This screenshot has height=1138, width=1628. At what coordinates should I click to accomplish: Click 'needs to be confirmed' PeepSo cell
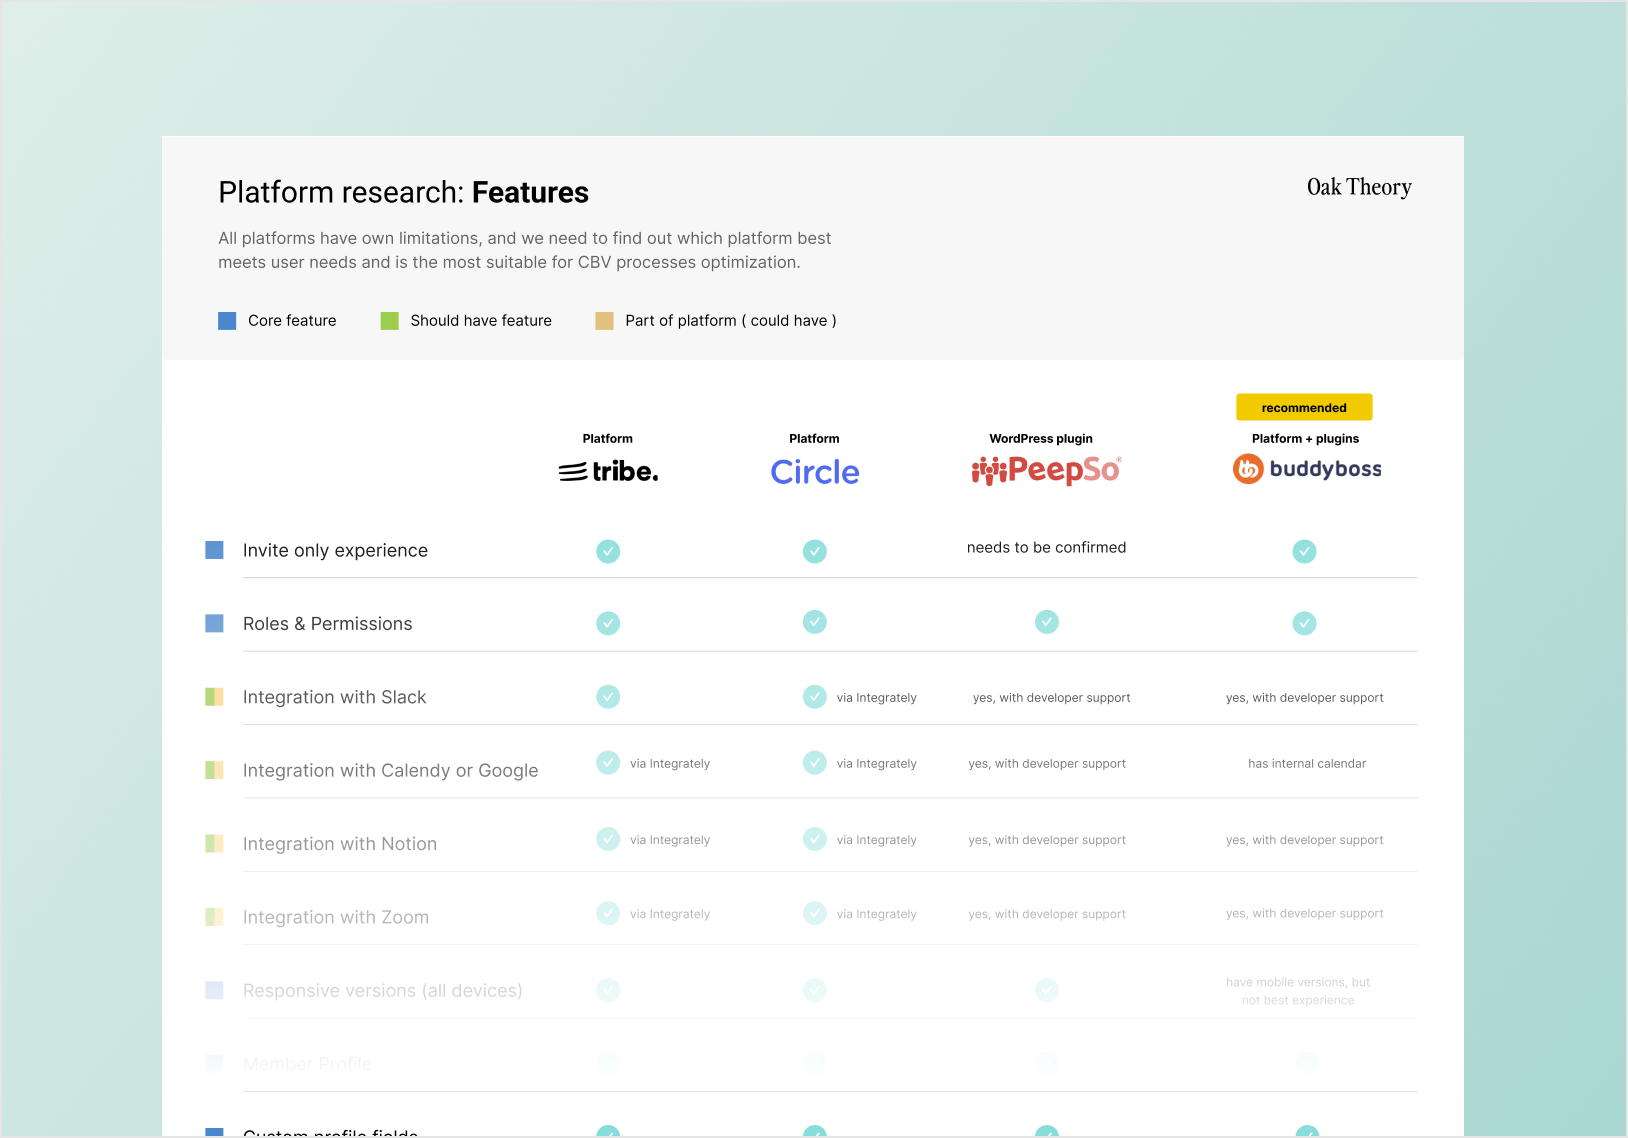click(x=1046, y=547)
